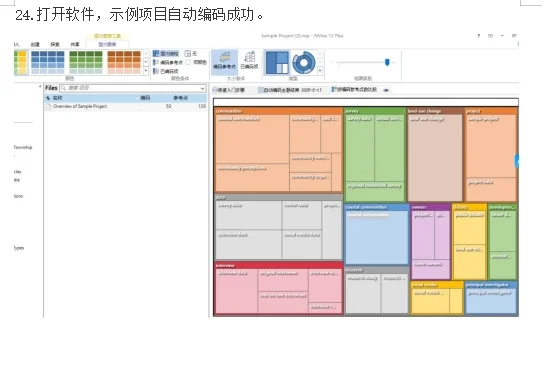Click the blue handle on the chart's right edge
550x385 pixels.
[517, 161]
